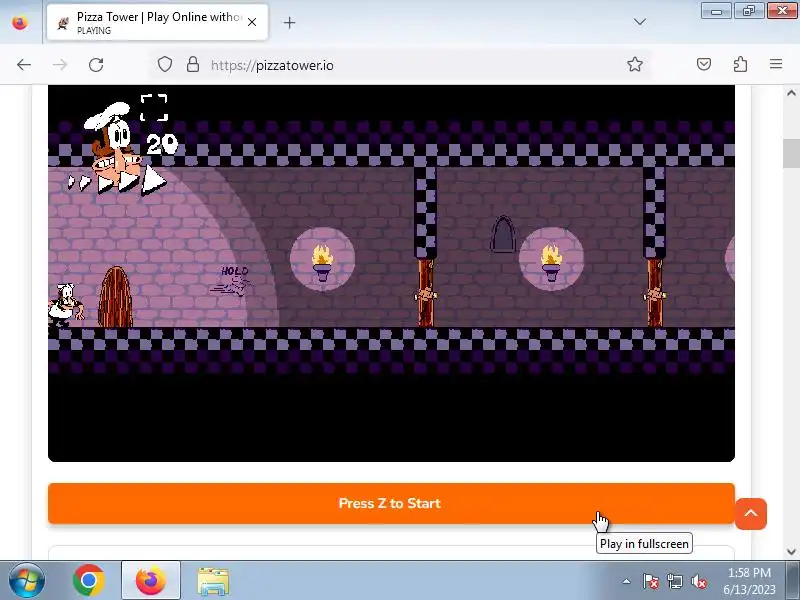
Task: Open a new tab with plus button
Action: 289,22
